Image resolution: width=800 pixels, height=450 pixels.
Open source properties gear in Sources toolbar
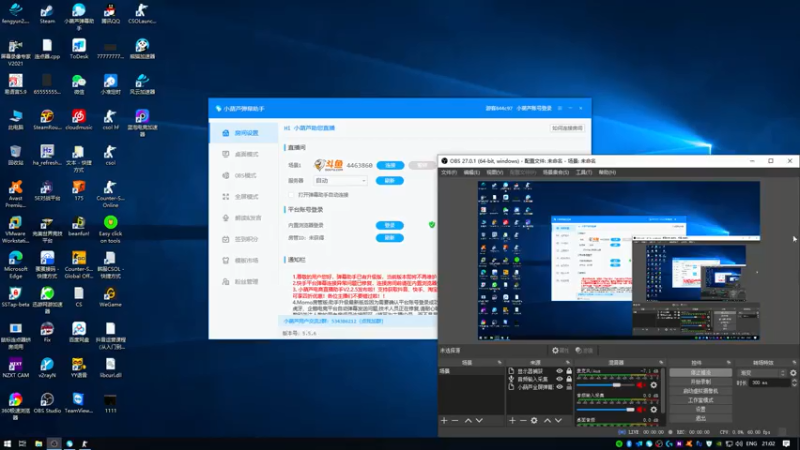coord(534,420)
